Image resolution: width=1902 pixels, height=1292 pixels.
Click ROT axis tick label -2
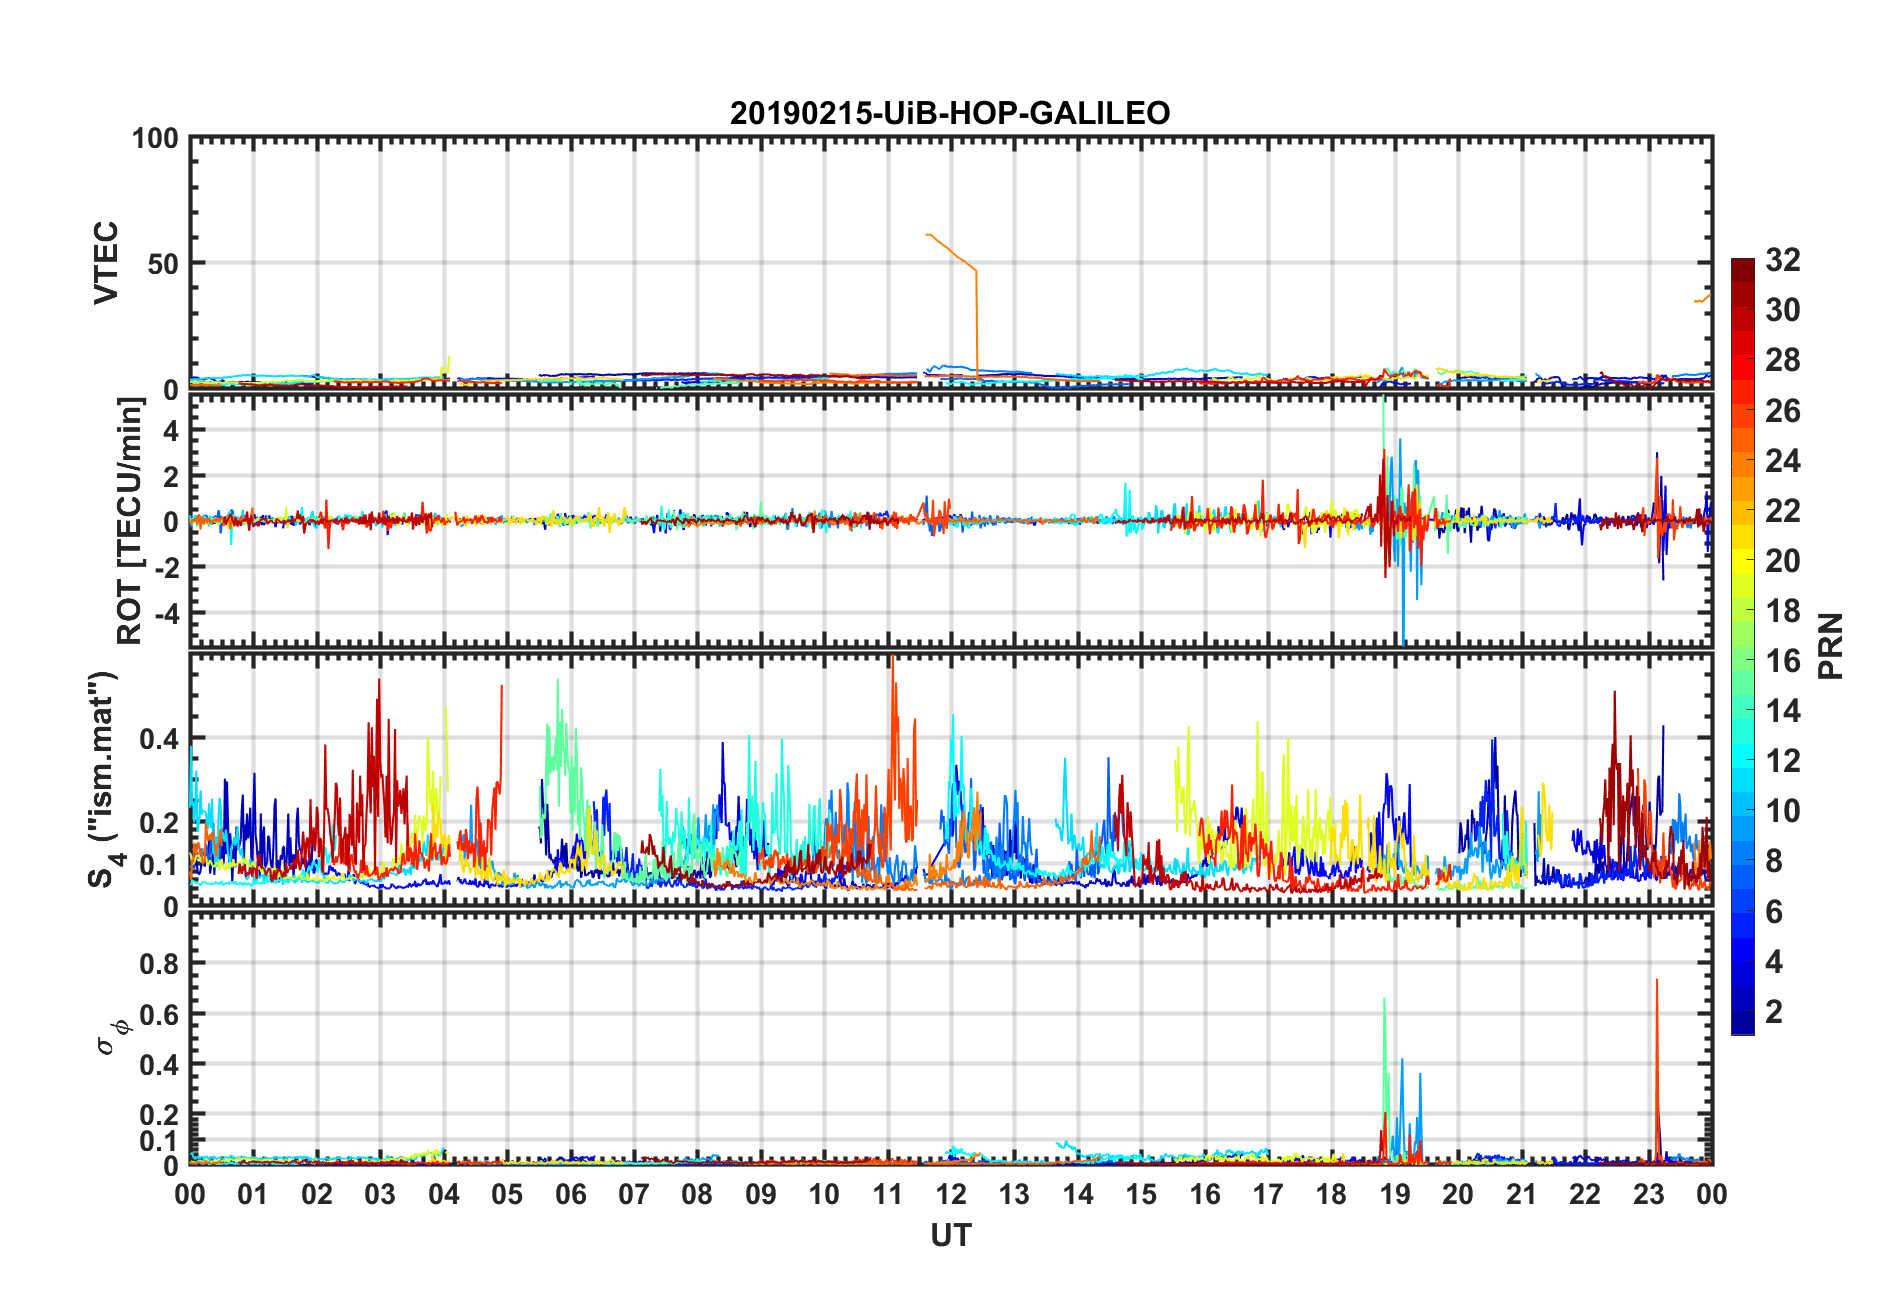pos(166,567)
